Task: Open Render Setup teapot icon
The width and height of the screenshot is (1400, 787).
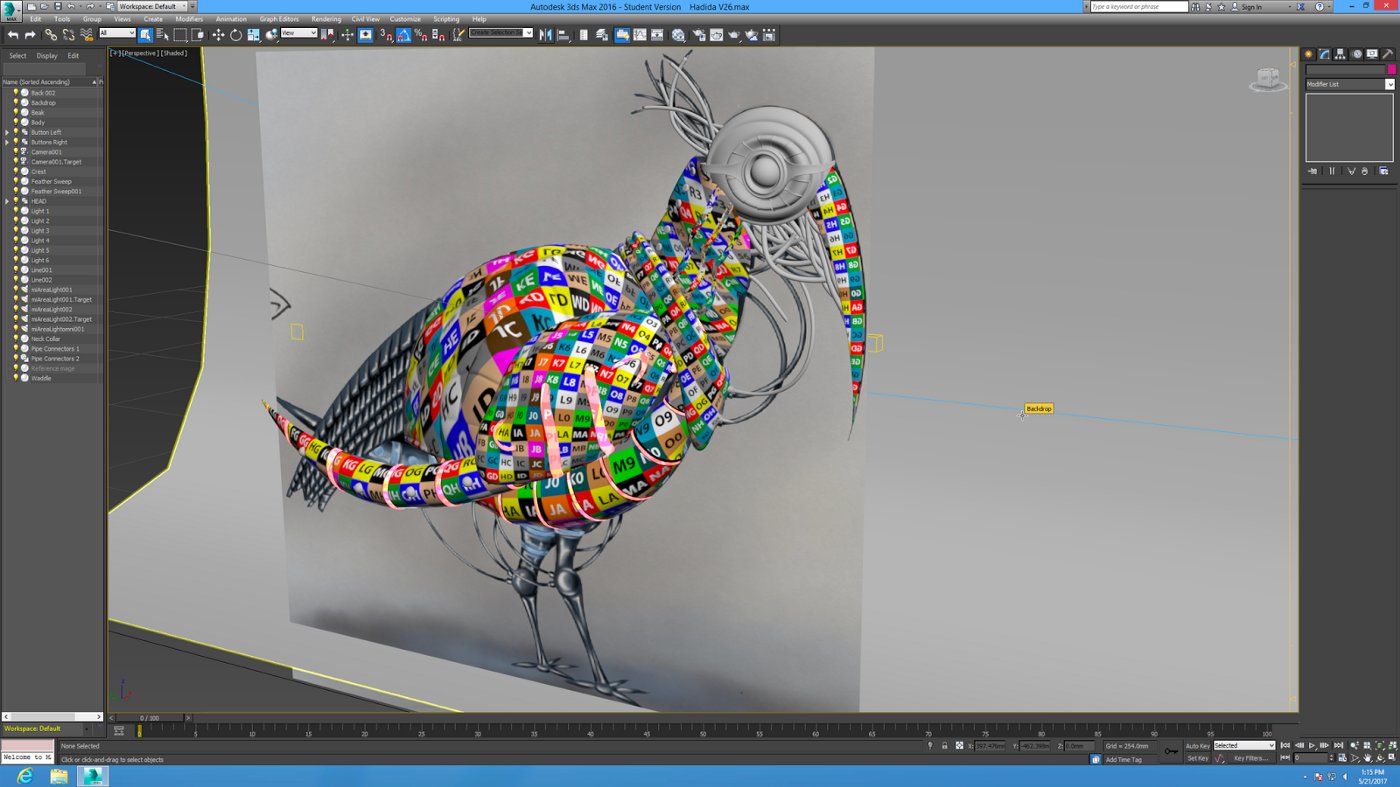Action: tap(698, 35)
